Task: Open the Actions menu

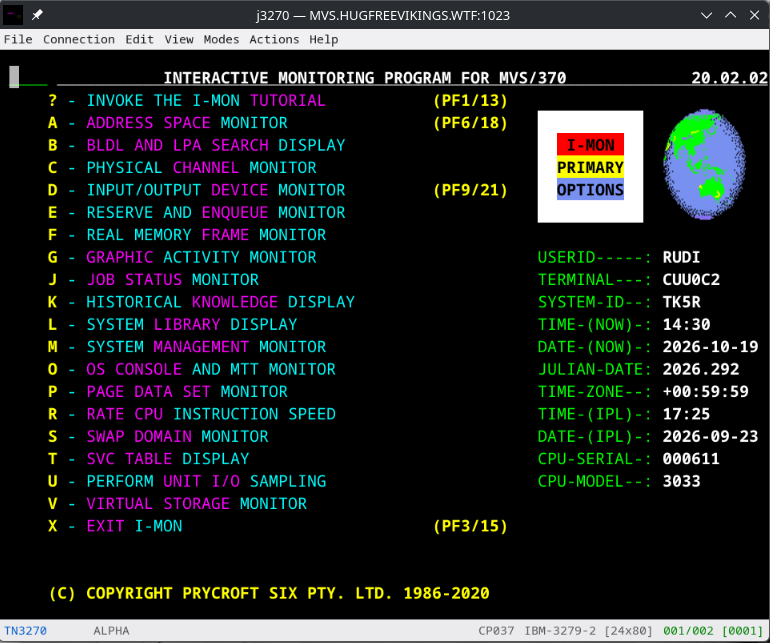Action: point(274,39)
